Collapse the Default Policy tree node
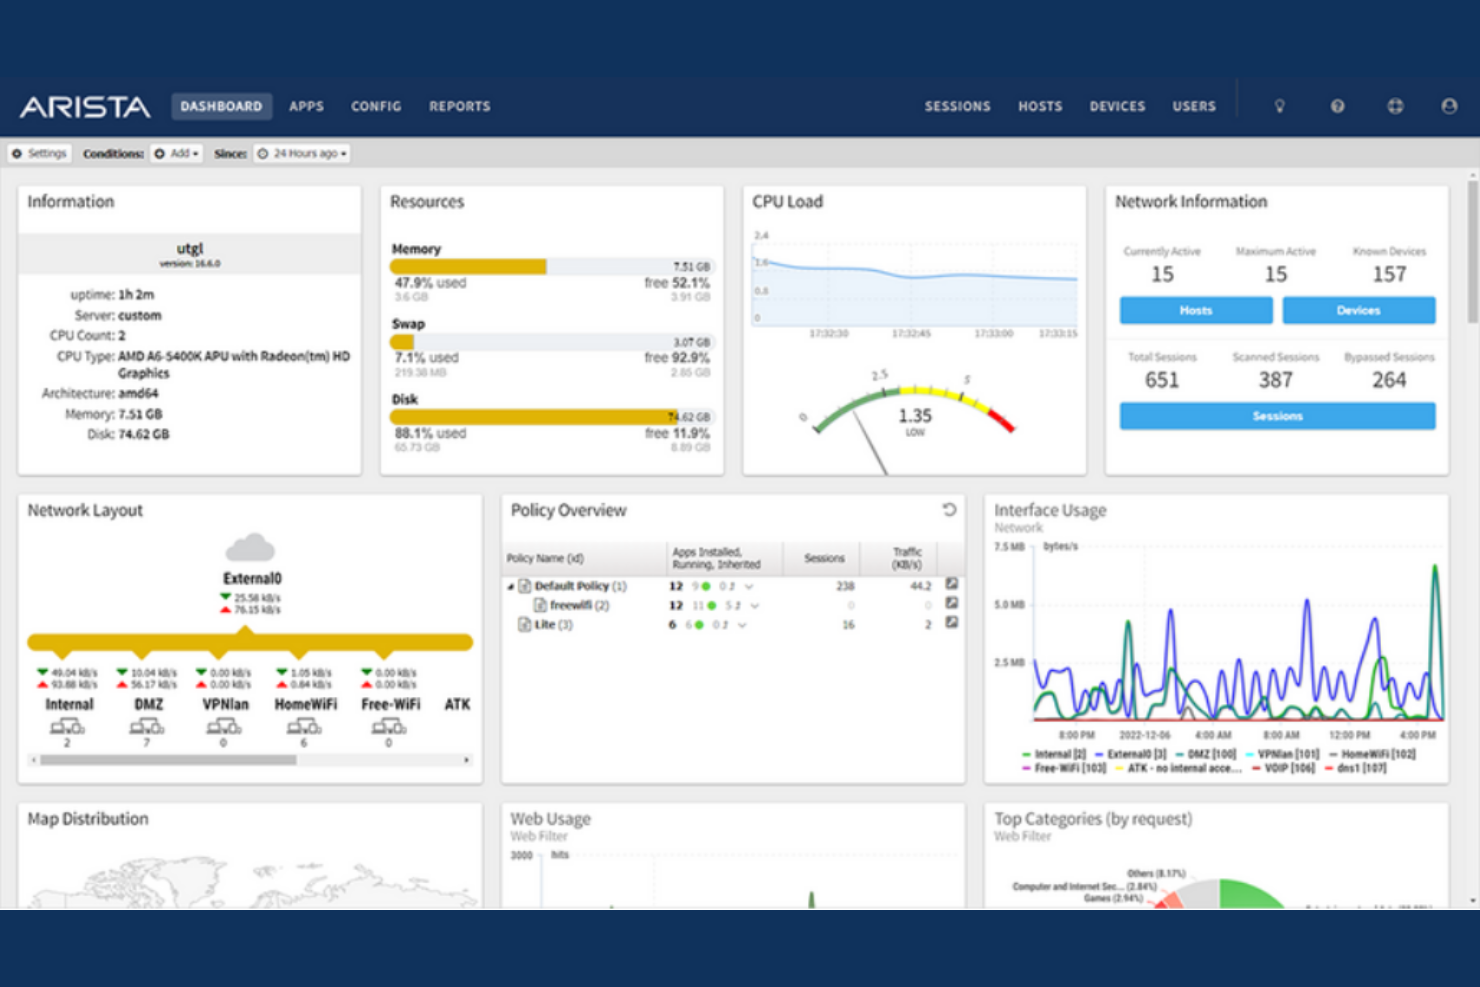This screenshot has width=1480, height=987. click(x=510, y=587)
